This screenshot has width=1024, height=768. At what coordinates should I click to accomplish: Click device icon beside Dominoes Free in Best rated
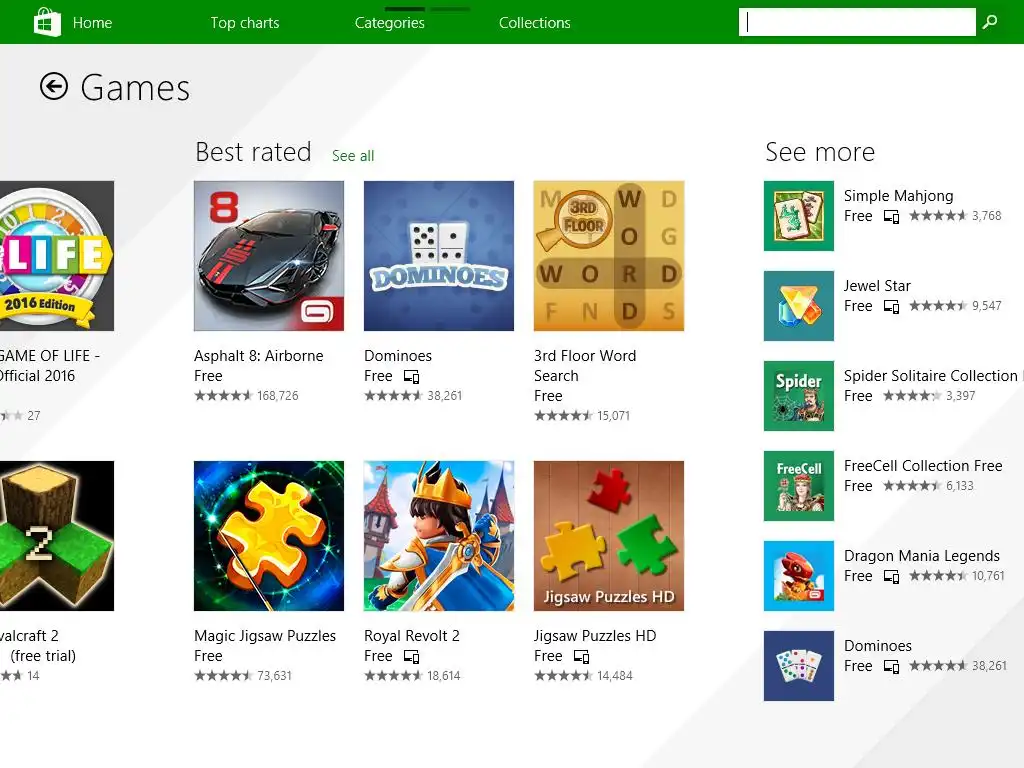coord(411,377)
